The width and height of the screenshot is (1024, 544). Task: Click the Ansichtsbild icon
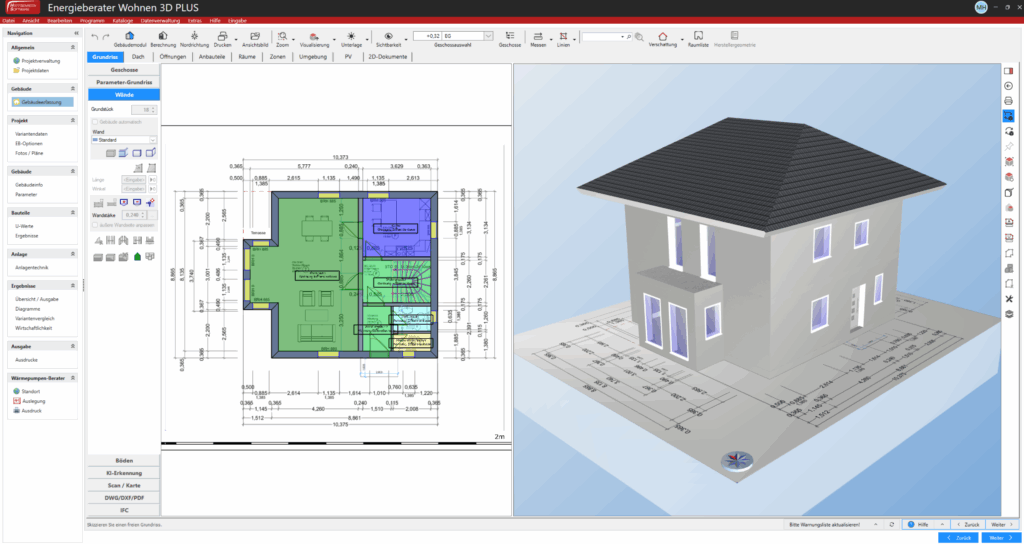254,36
